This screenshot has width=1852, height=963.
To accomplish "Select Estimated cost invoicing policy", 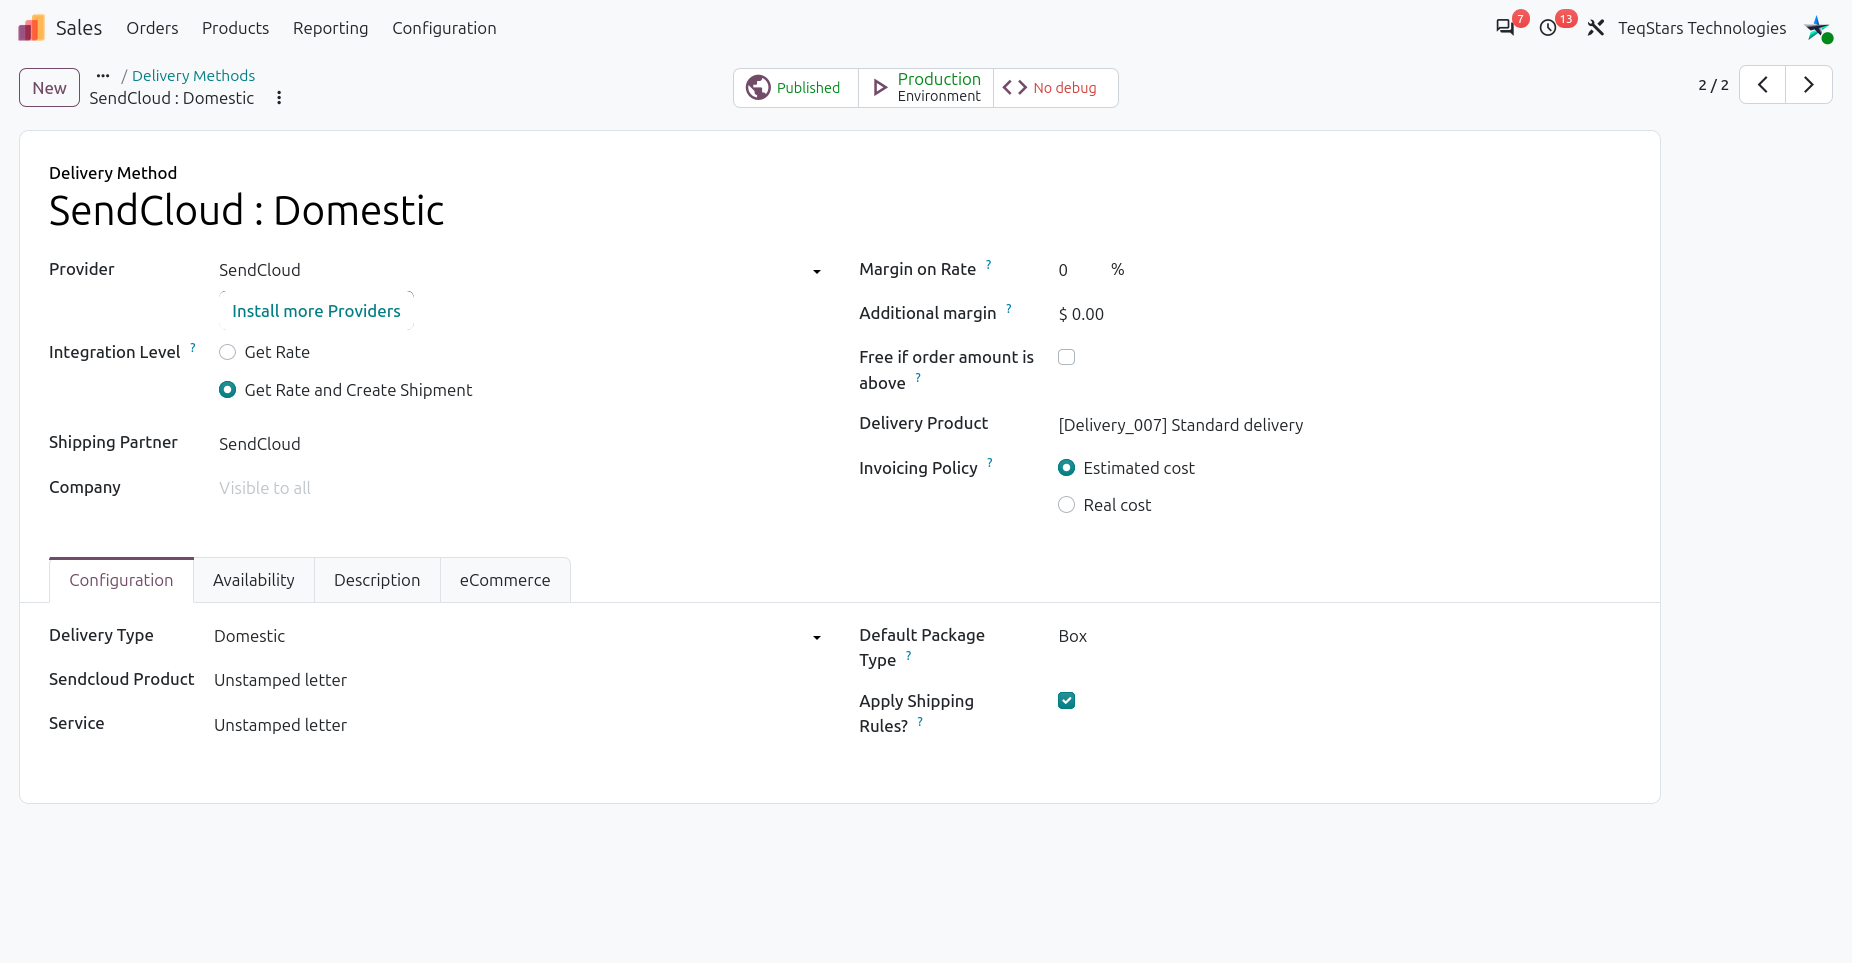I will coord(1067,468).
